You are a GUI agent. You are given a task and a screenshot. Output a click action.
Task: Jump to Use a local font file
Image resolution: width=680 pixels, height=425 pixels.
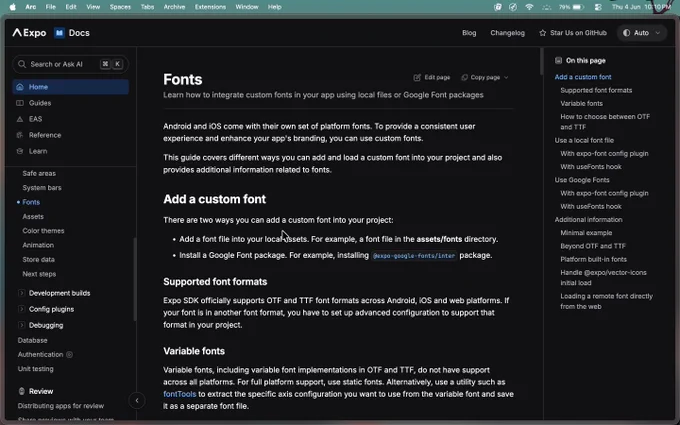[x=584, y=141]
